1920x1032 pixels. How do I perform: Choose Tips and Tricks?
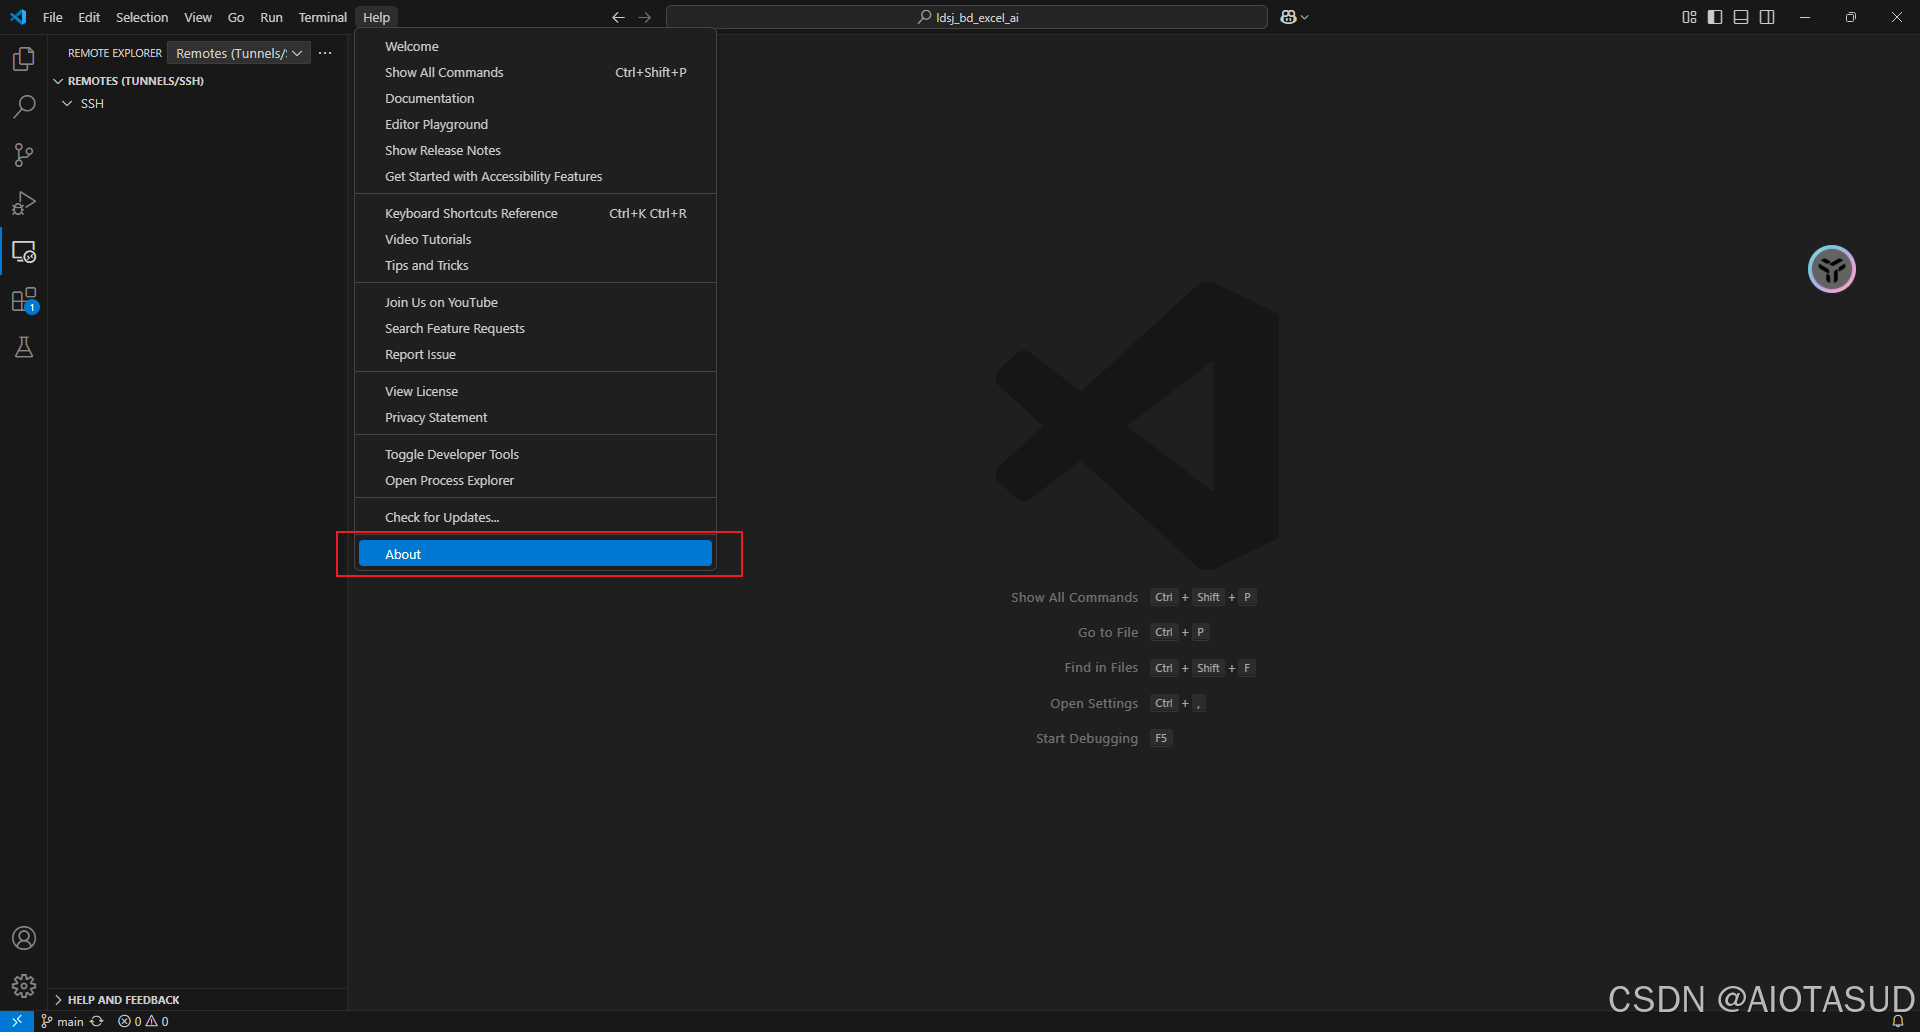[535, 266]
